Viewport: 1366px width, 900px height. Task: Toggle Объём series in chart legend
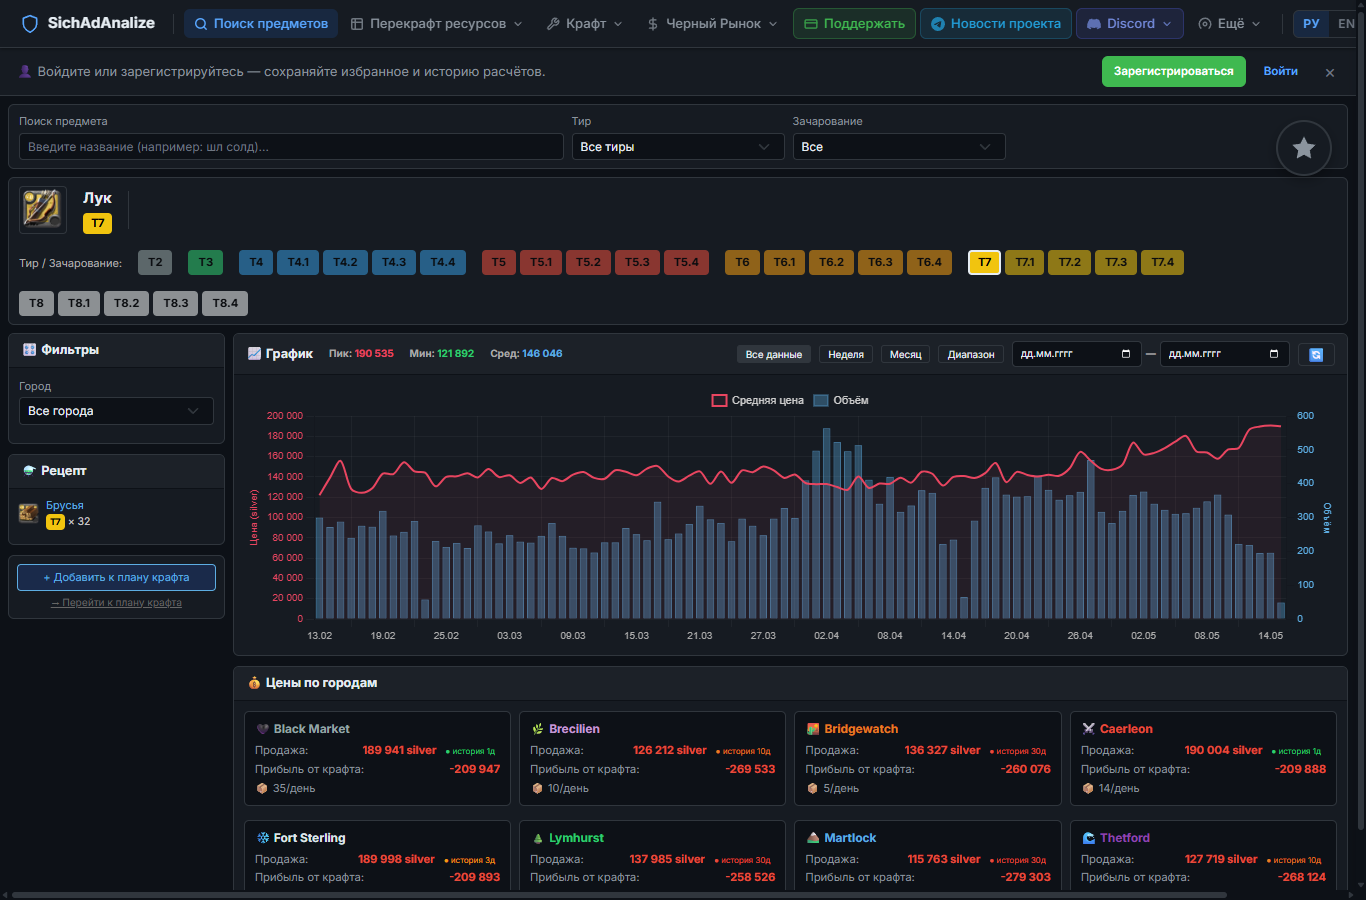841,400
